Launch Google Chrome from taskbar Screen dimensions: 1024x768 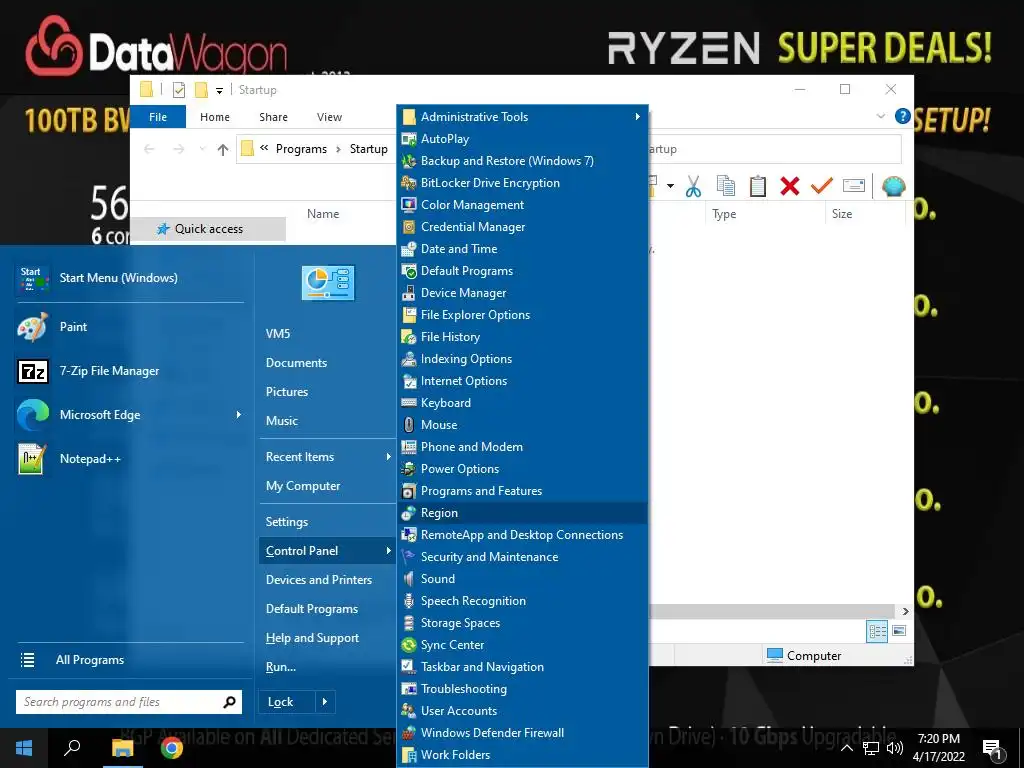point(172,748)
